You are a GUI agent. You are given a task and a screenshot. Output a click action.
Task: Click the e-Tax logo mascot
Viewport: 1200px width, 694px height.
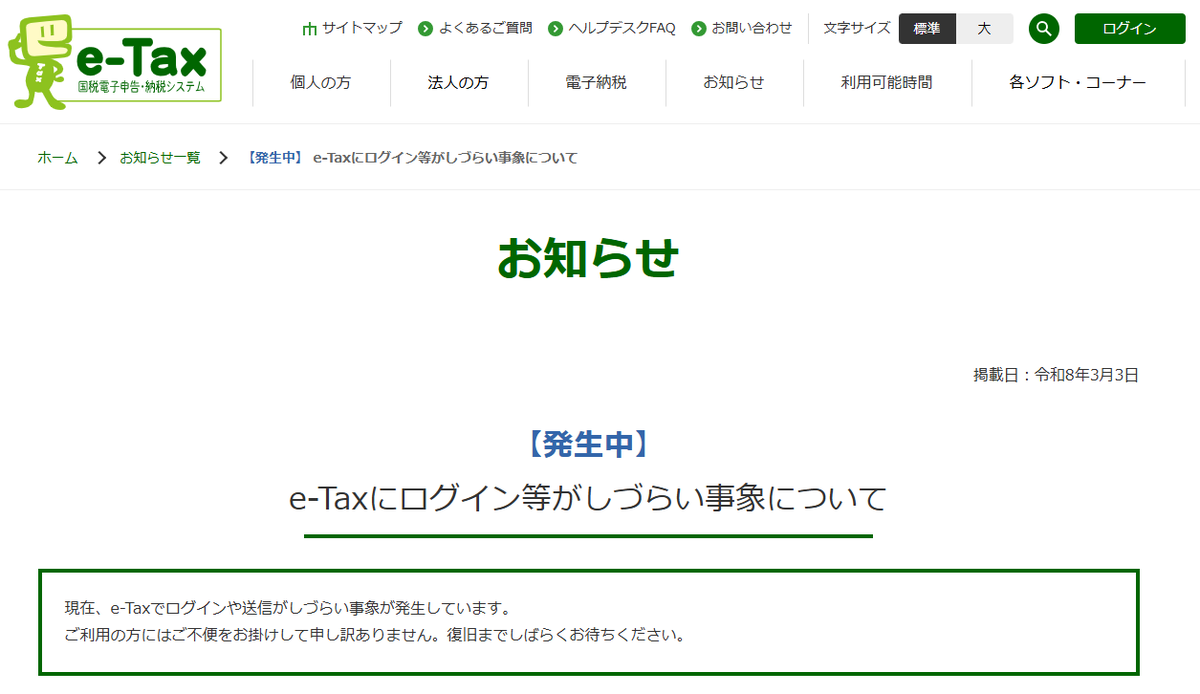(40, 62)
